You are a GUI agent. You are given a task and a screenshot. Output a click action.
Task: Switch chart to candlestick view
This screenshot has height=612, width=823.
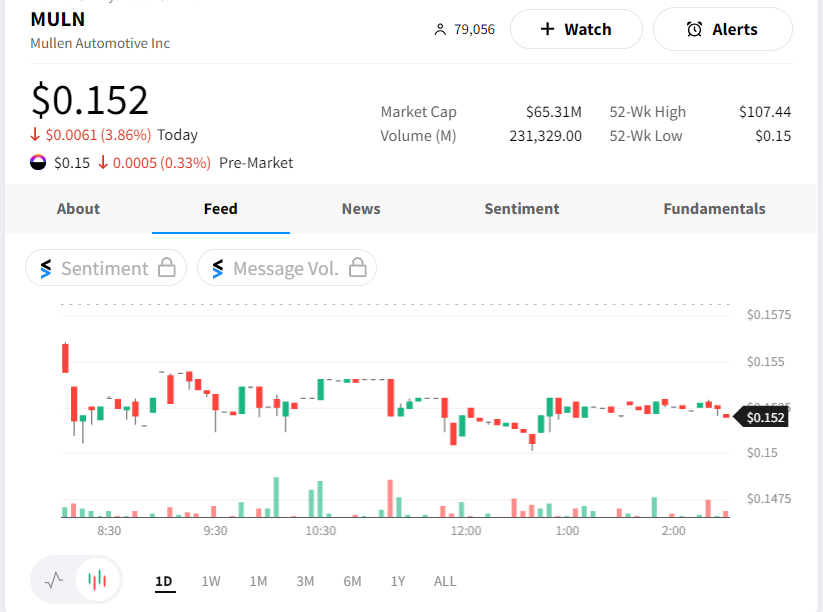(97, 579)
